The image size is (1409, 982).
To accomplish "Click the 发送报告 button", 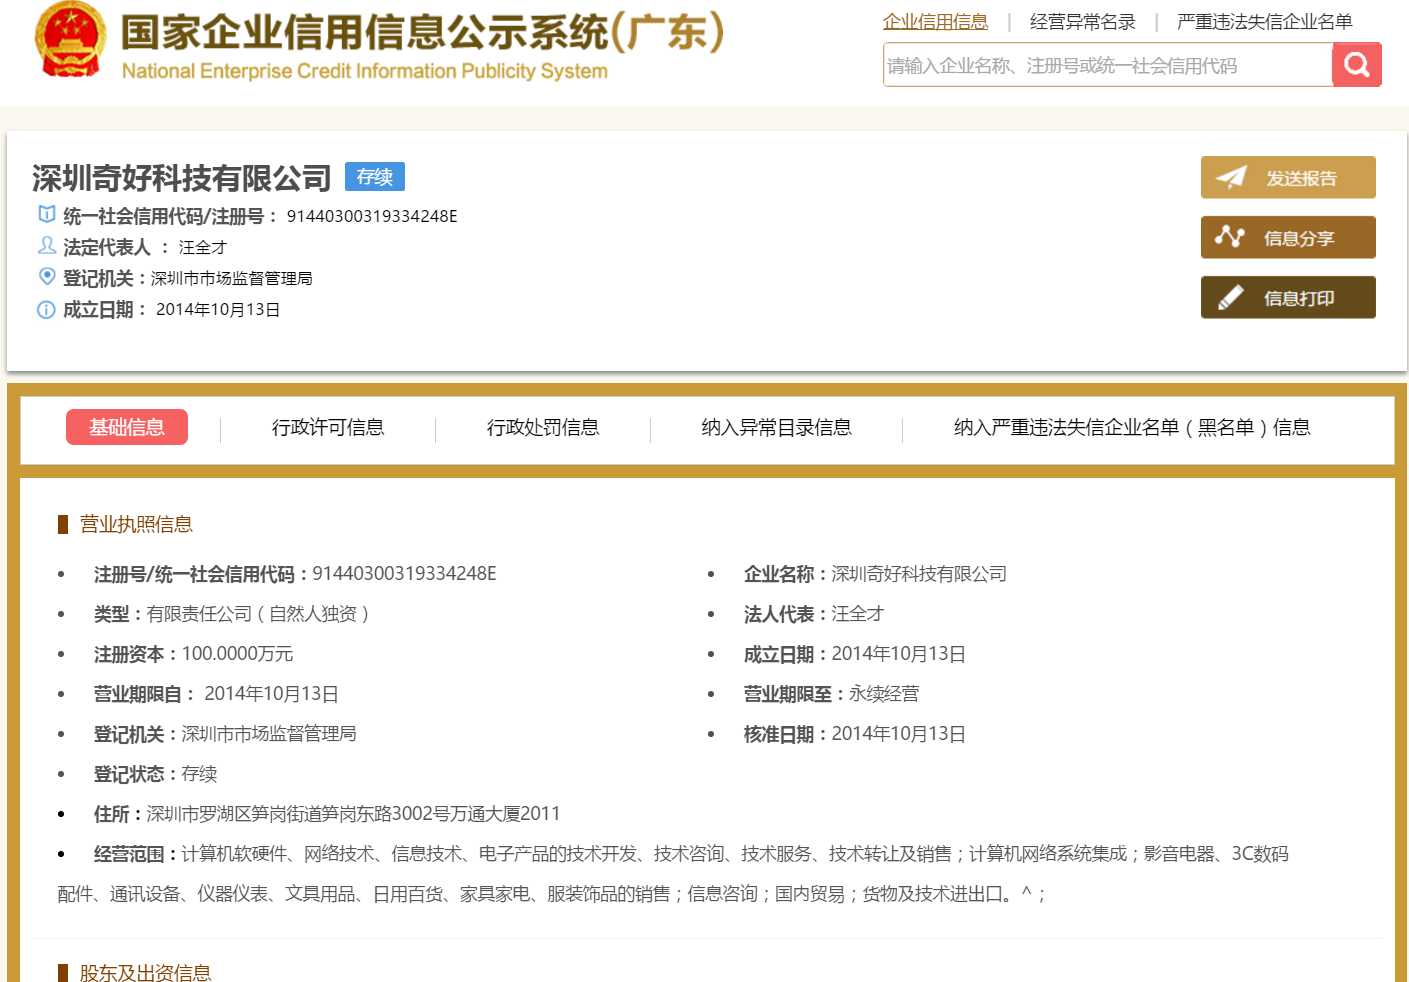I will pos(1288,178).
